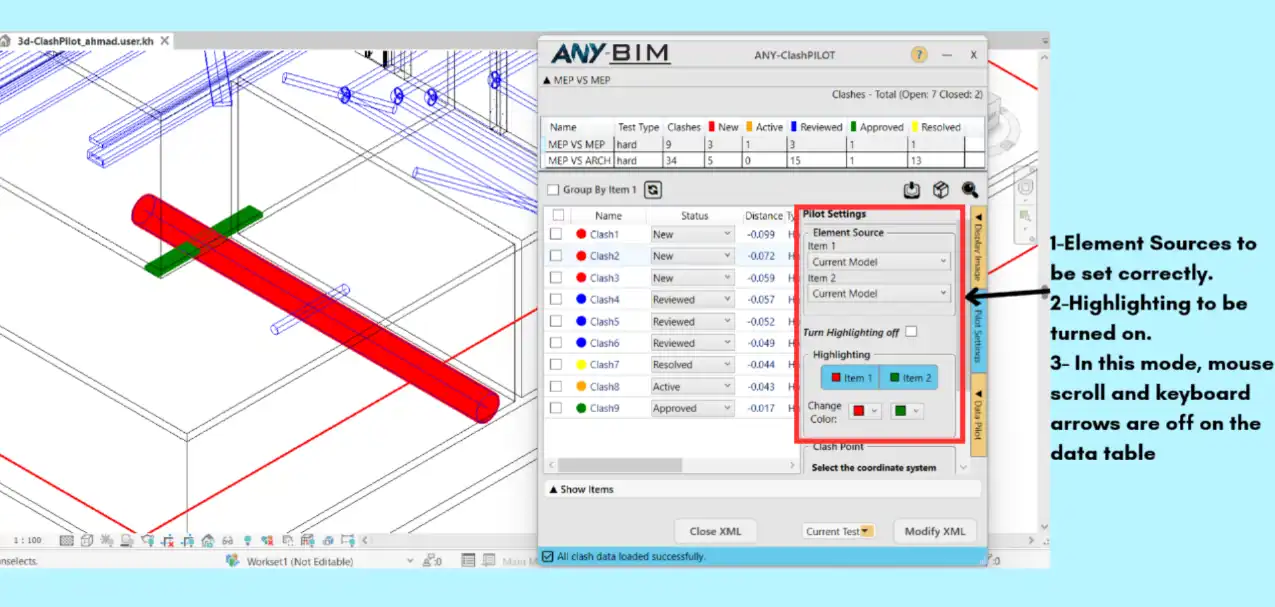Open the green Change Color swatch dropdown
Screen dimensions: 1275x607
906,410
